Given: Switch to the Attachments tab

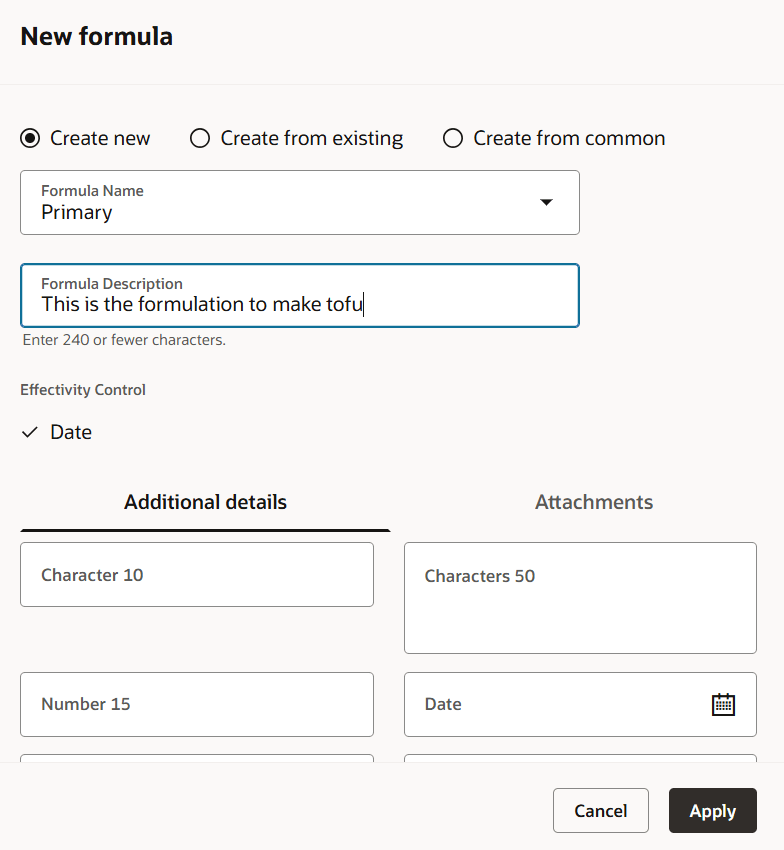Looking at the screenshot, I should pyautogui.click(x=593, y=501).
